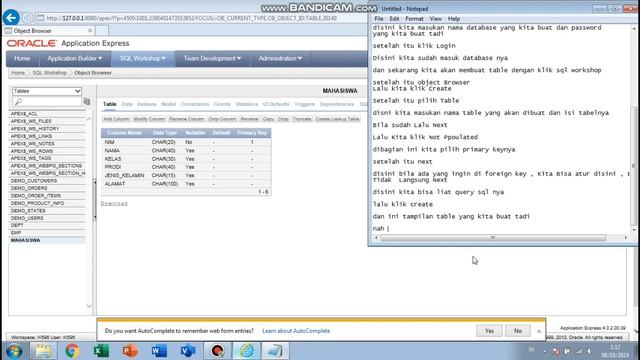Open the Indexes tab
This screenshot has width=640, height=360.
pos(147,104)
